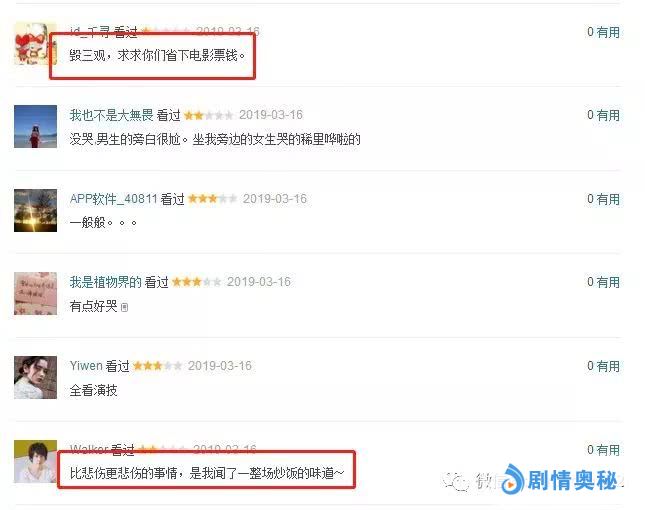Click 剧情奥秘 watermark logo icon
This screenshot has height=510, width=645.
click(x=513, y=480)
